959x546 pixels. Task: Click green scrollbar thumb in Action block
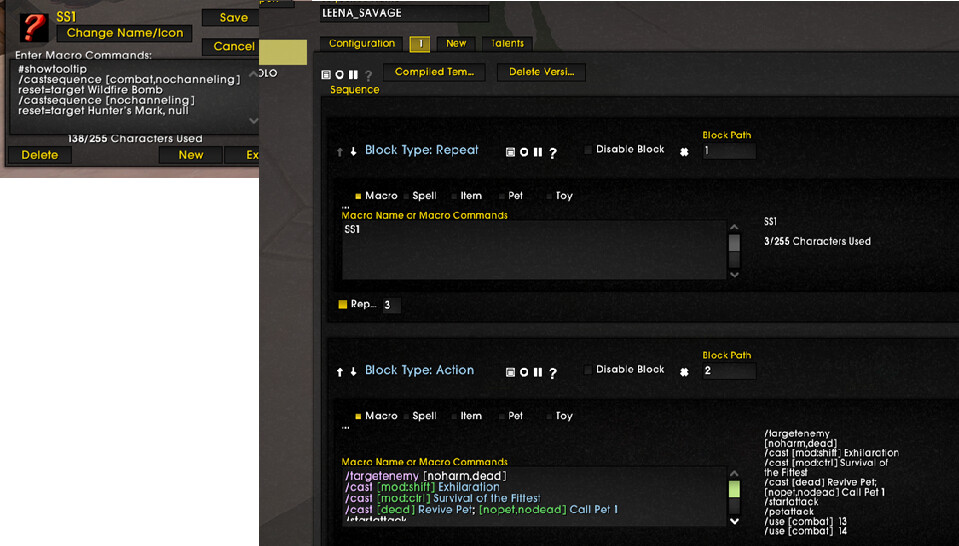click(735, 489)
